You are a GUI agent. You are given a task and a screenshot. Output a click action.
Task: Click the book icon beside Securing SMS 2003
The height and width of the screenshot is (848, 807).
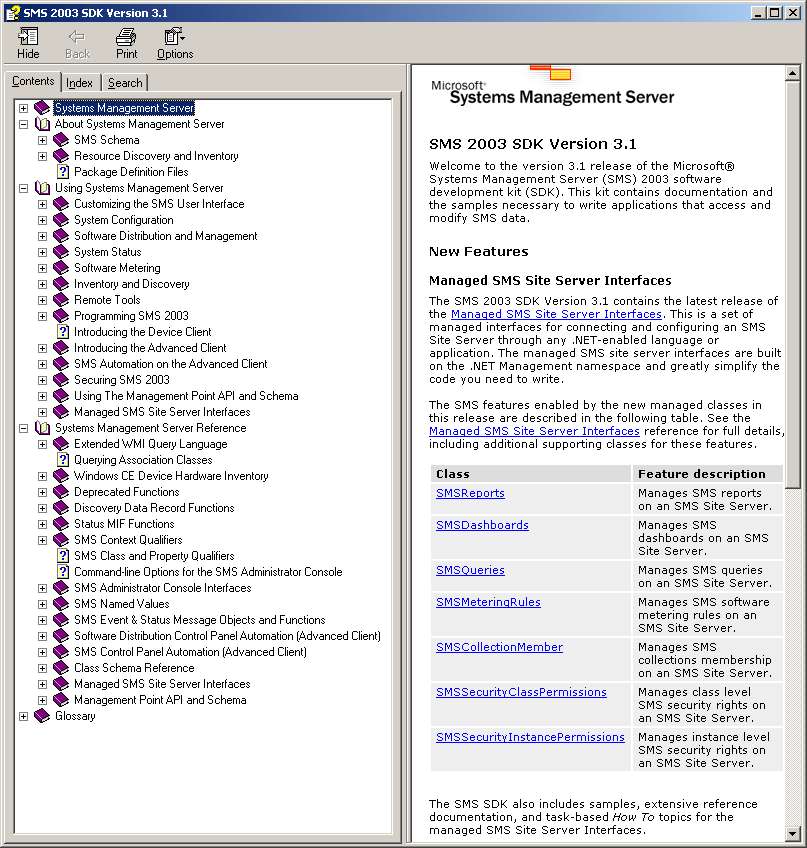[61, 380]
